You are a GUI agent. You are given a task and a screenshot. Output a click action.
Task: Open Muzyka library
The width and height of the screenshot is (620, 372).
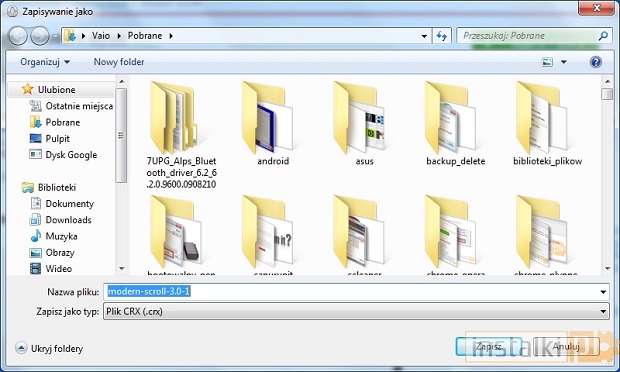click(x=61, y=236)
